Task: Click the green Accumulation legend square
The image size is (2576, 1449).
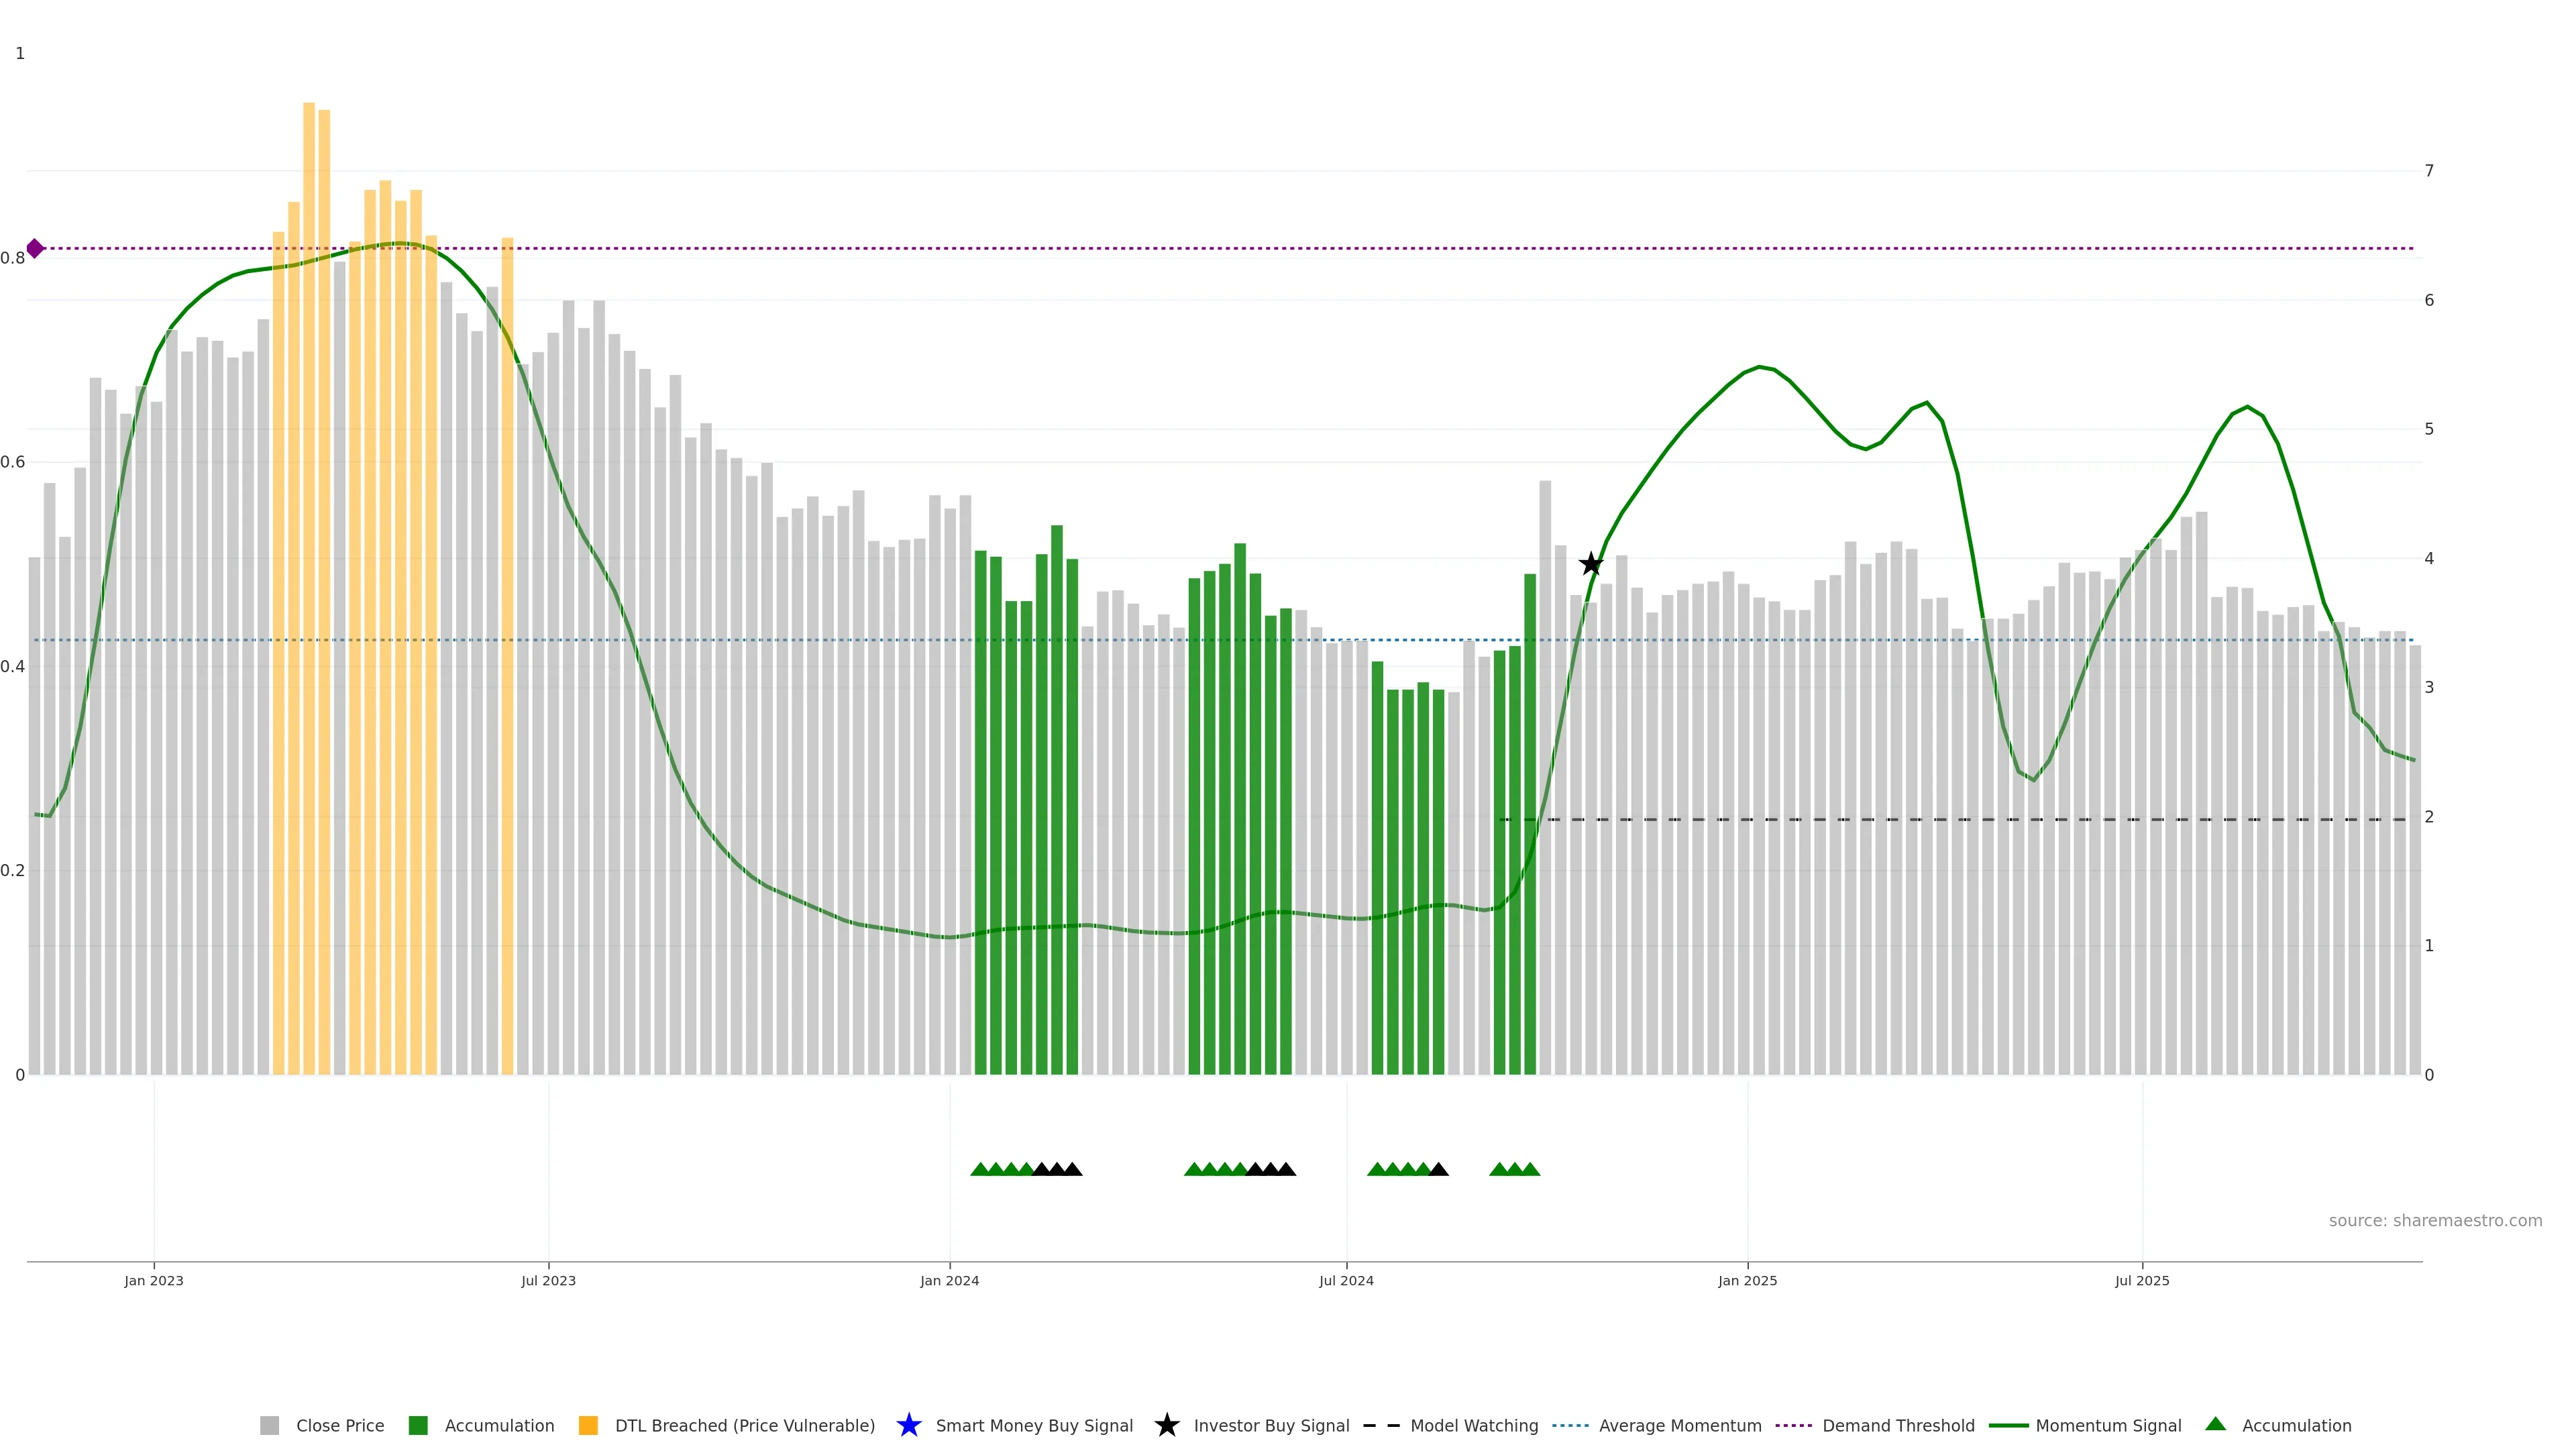Action: point(418,1425)
